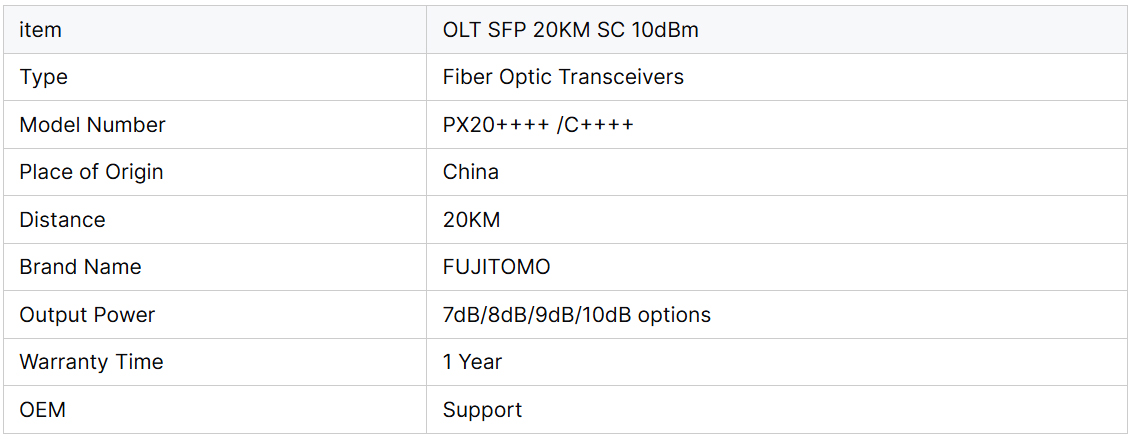Select the 'Support' value cell

click(x=482, y=410)
